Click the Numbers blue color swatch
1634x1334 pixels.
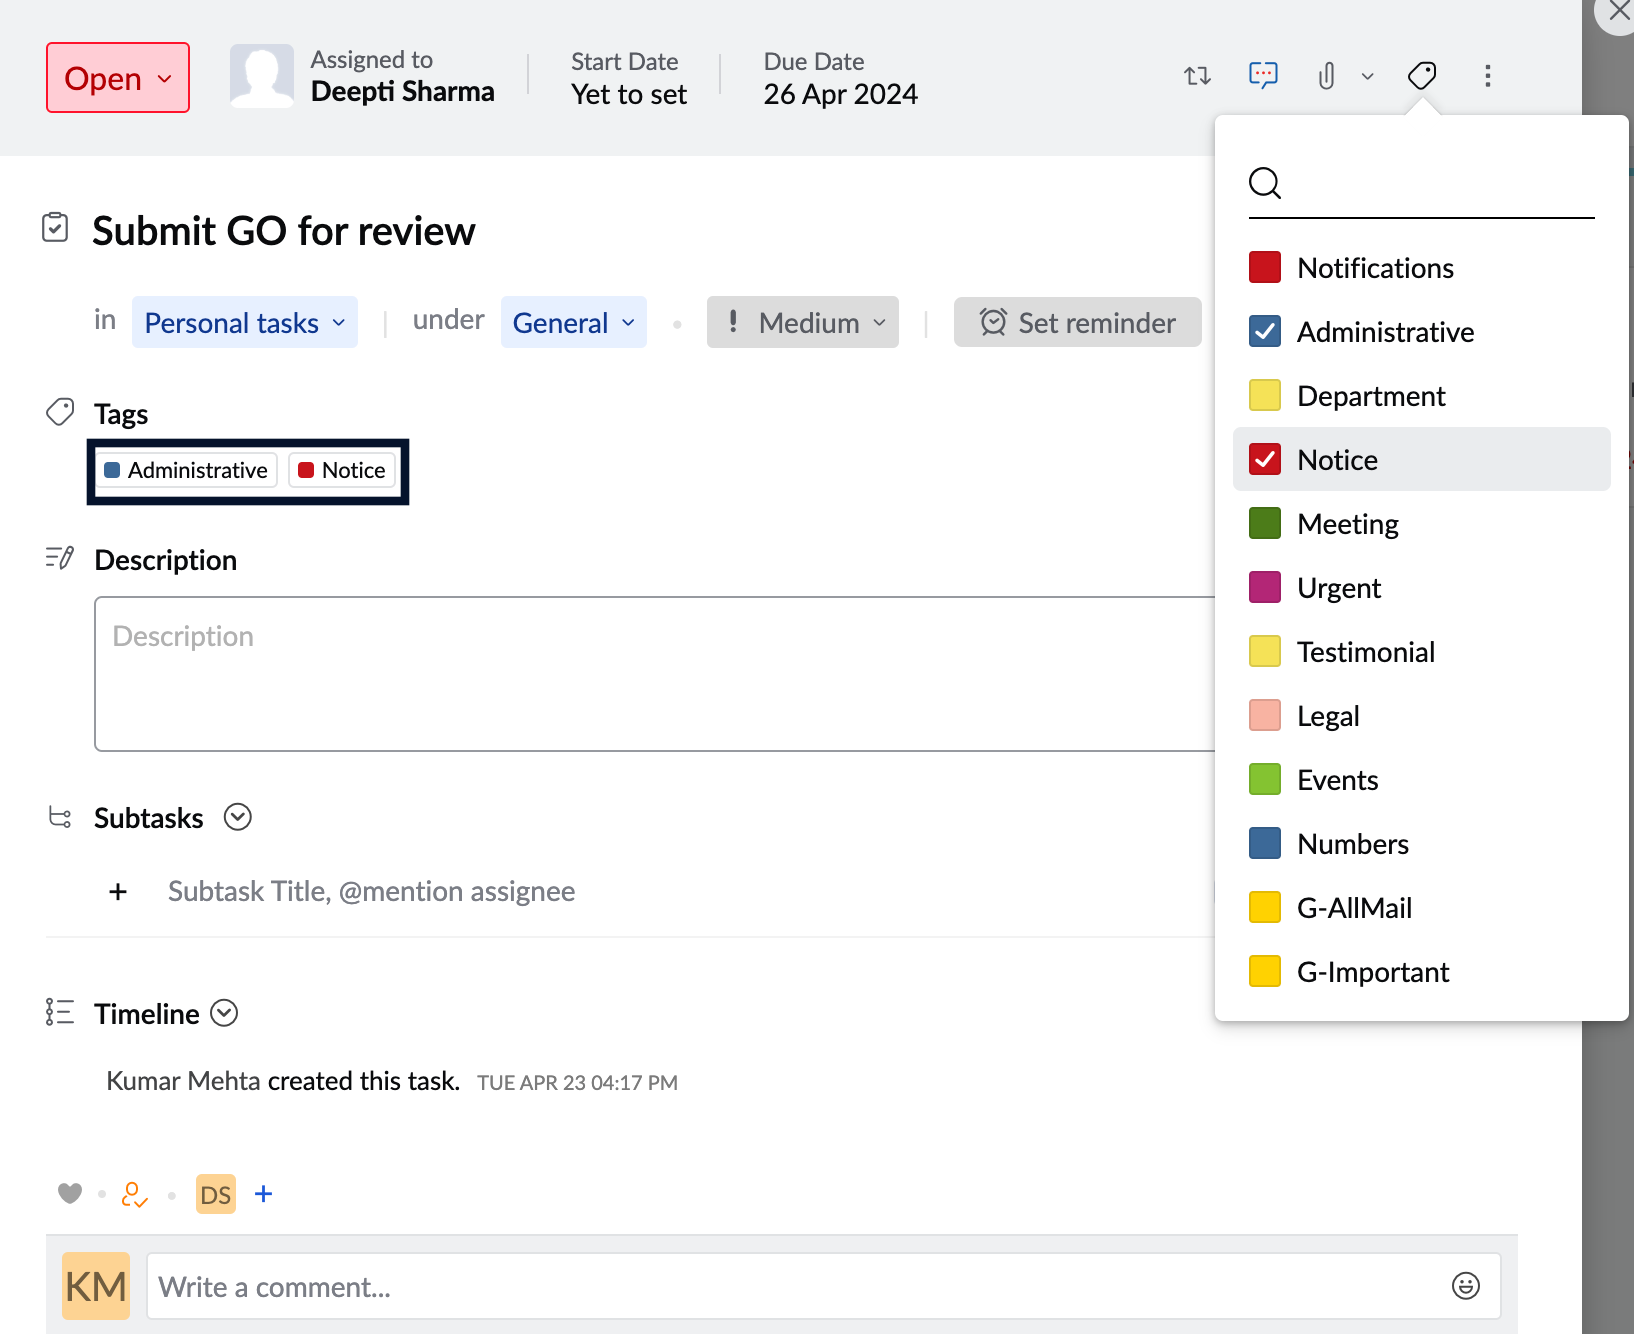[1265, 843]
